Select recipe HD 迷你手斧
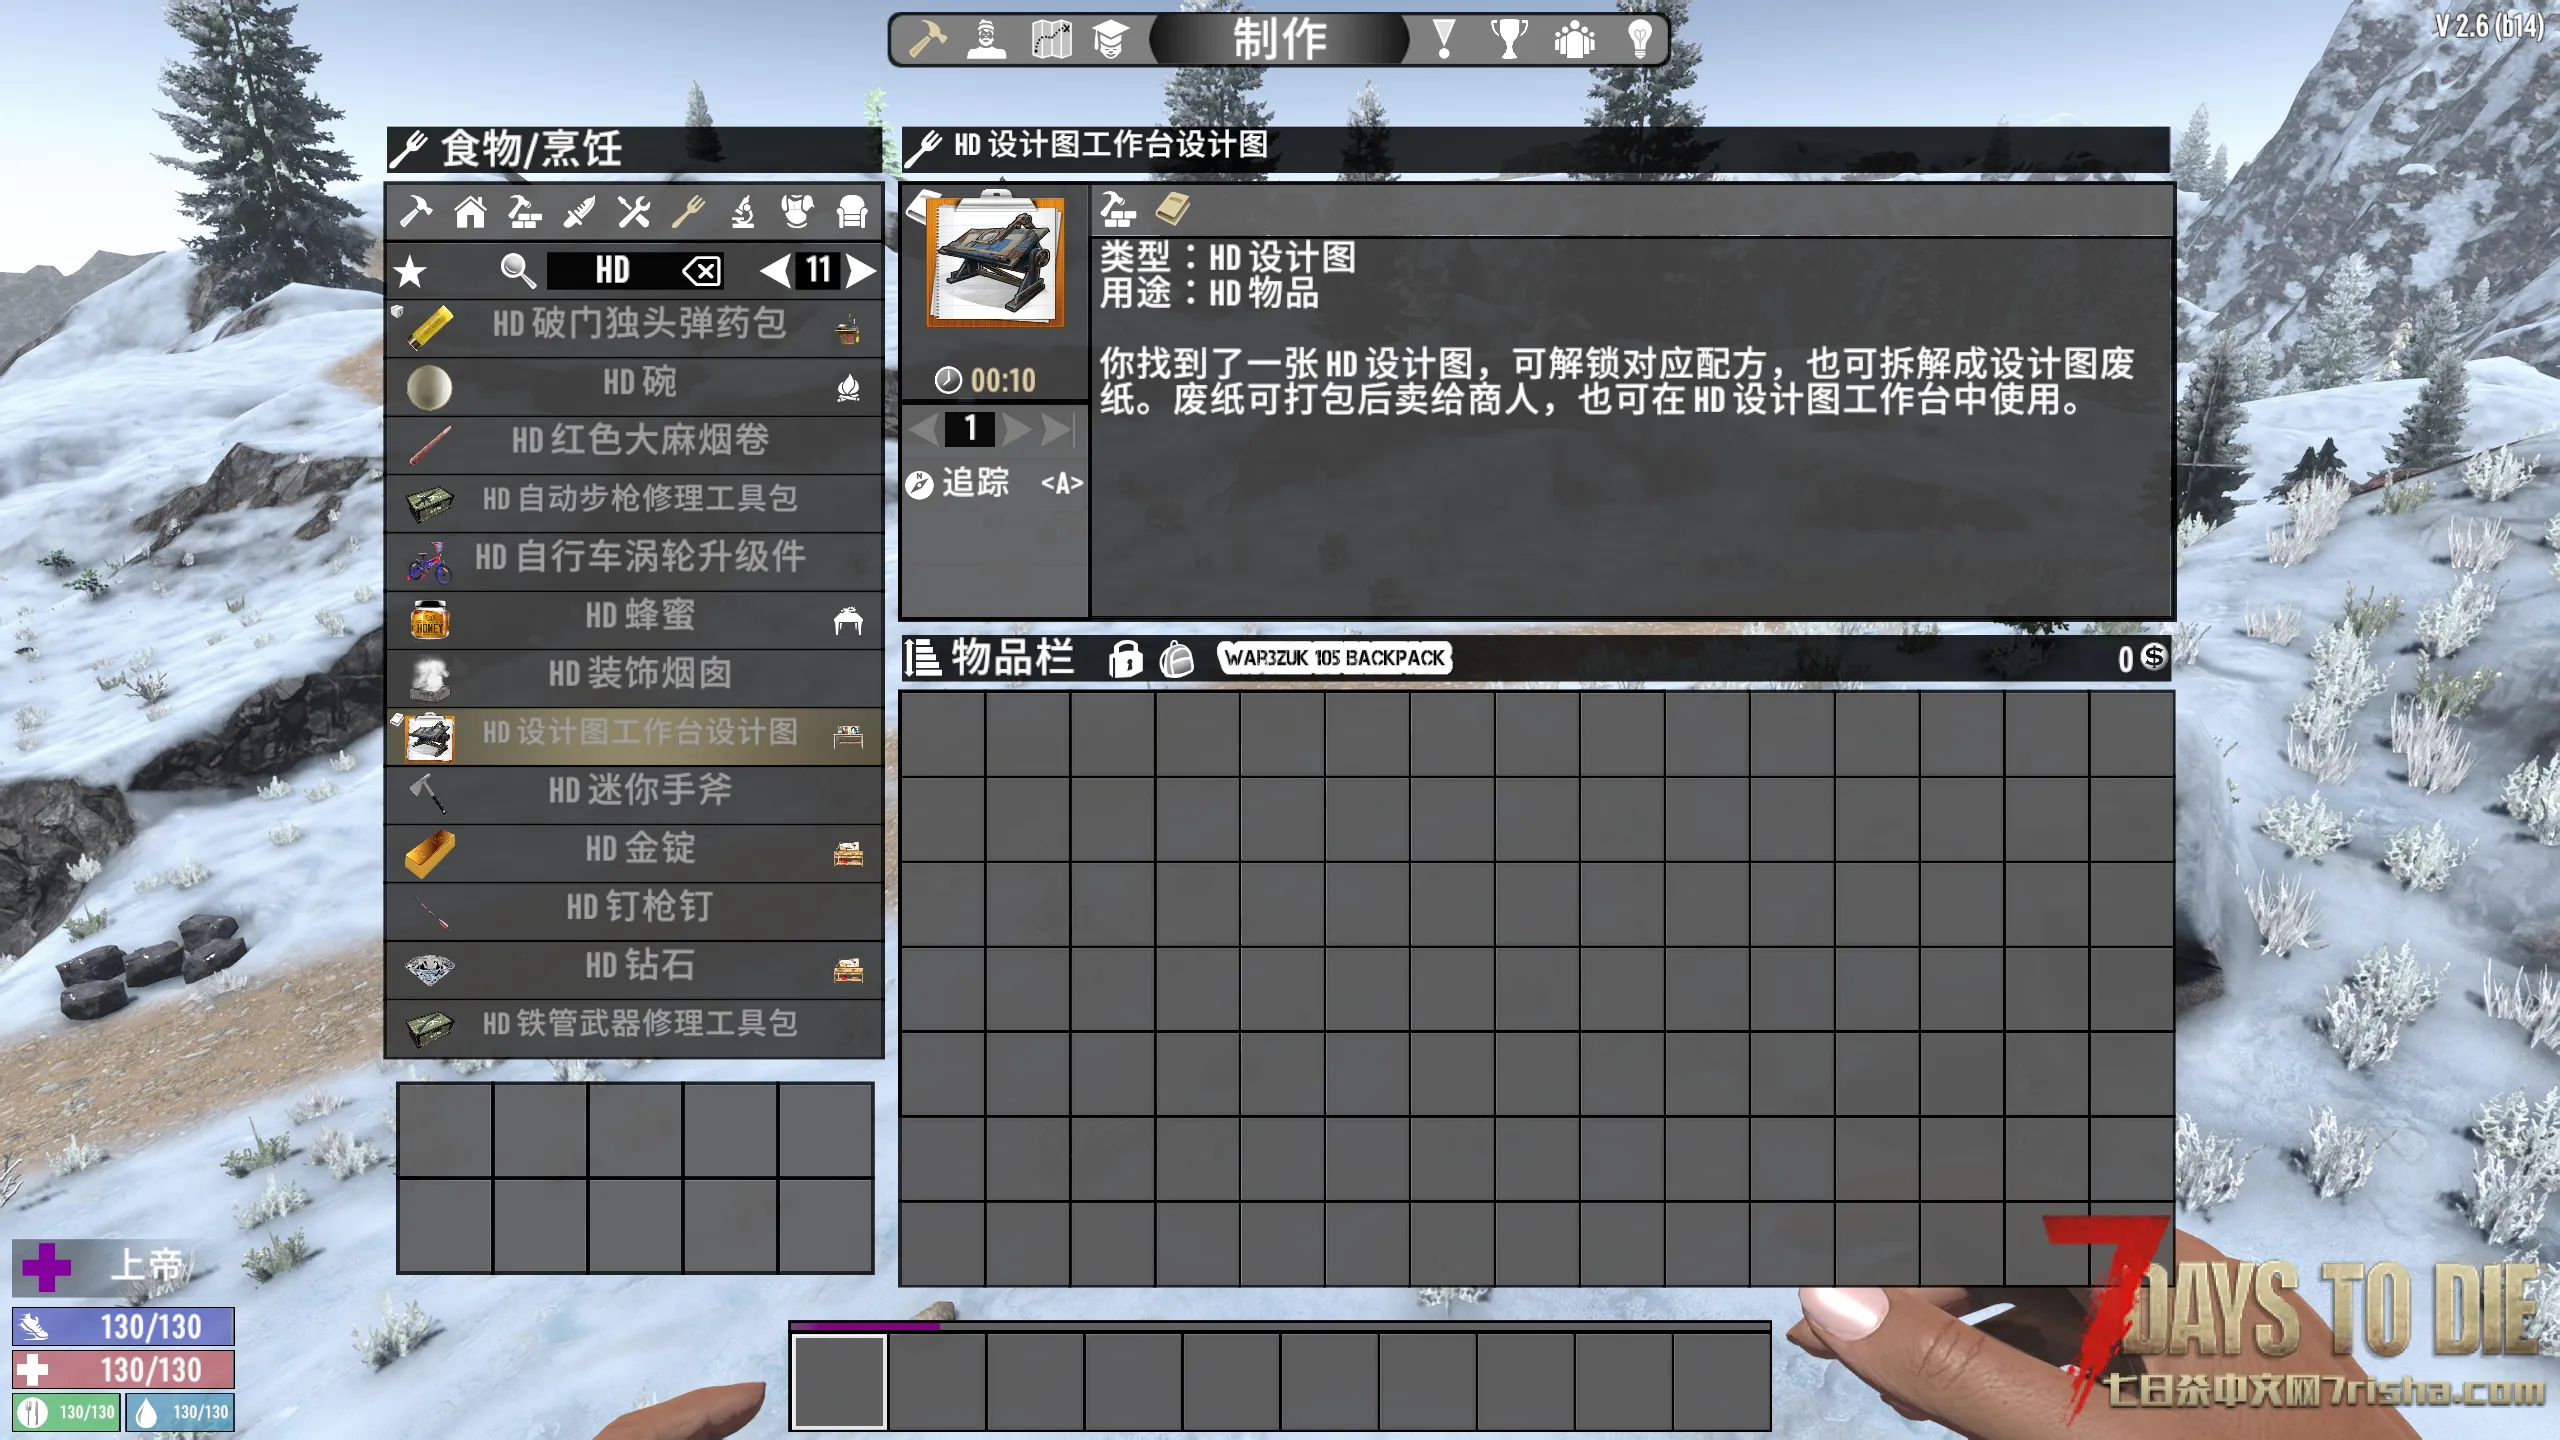 [x=635, y=794]
